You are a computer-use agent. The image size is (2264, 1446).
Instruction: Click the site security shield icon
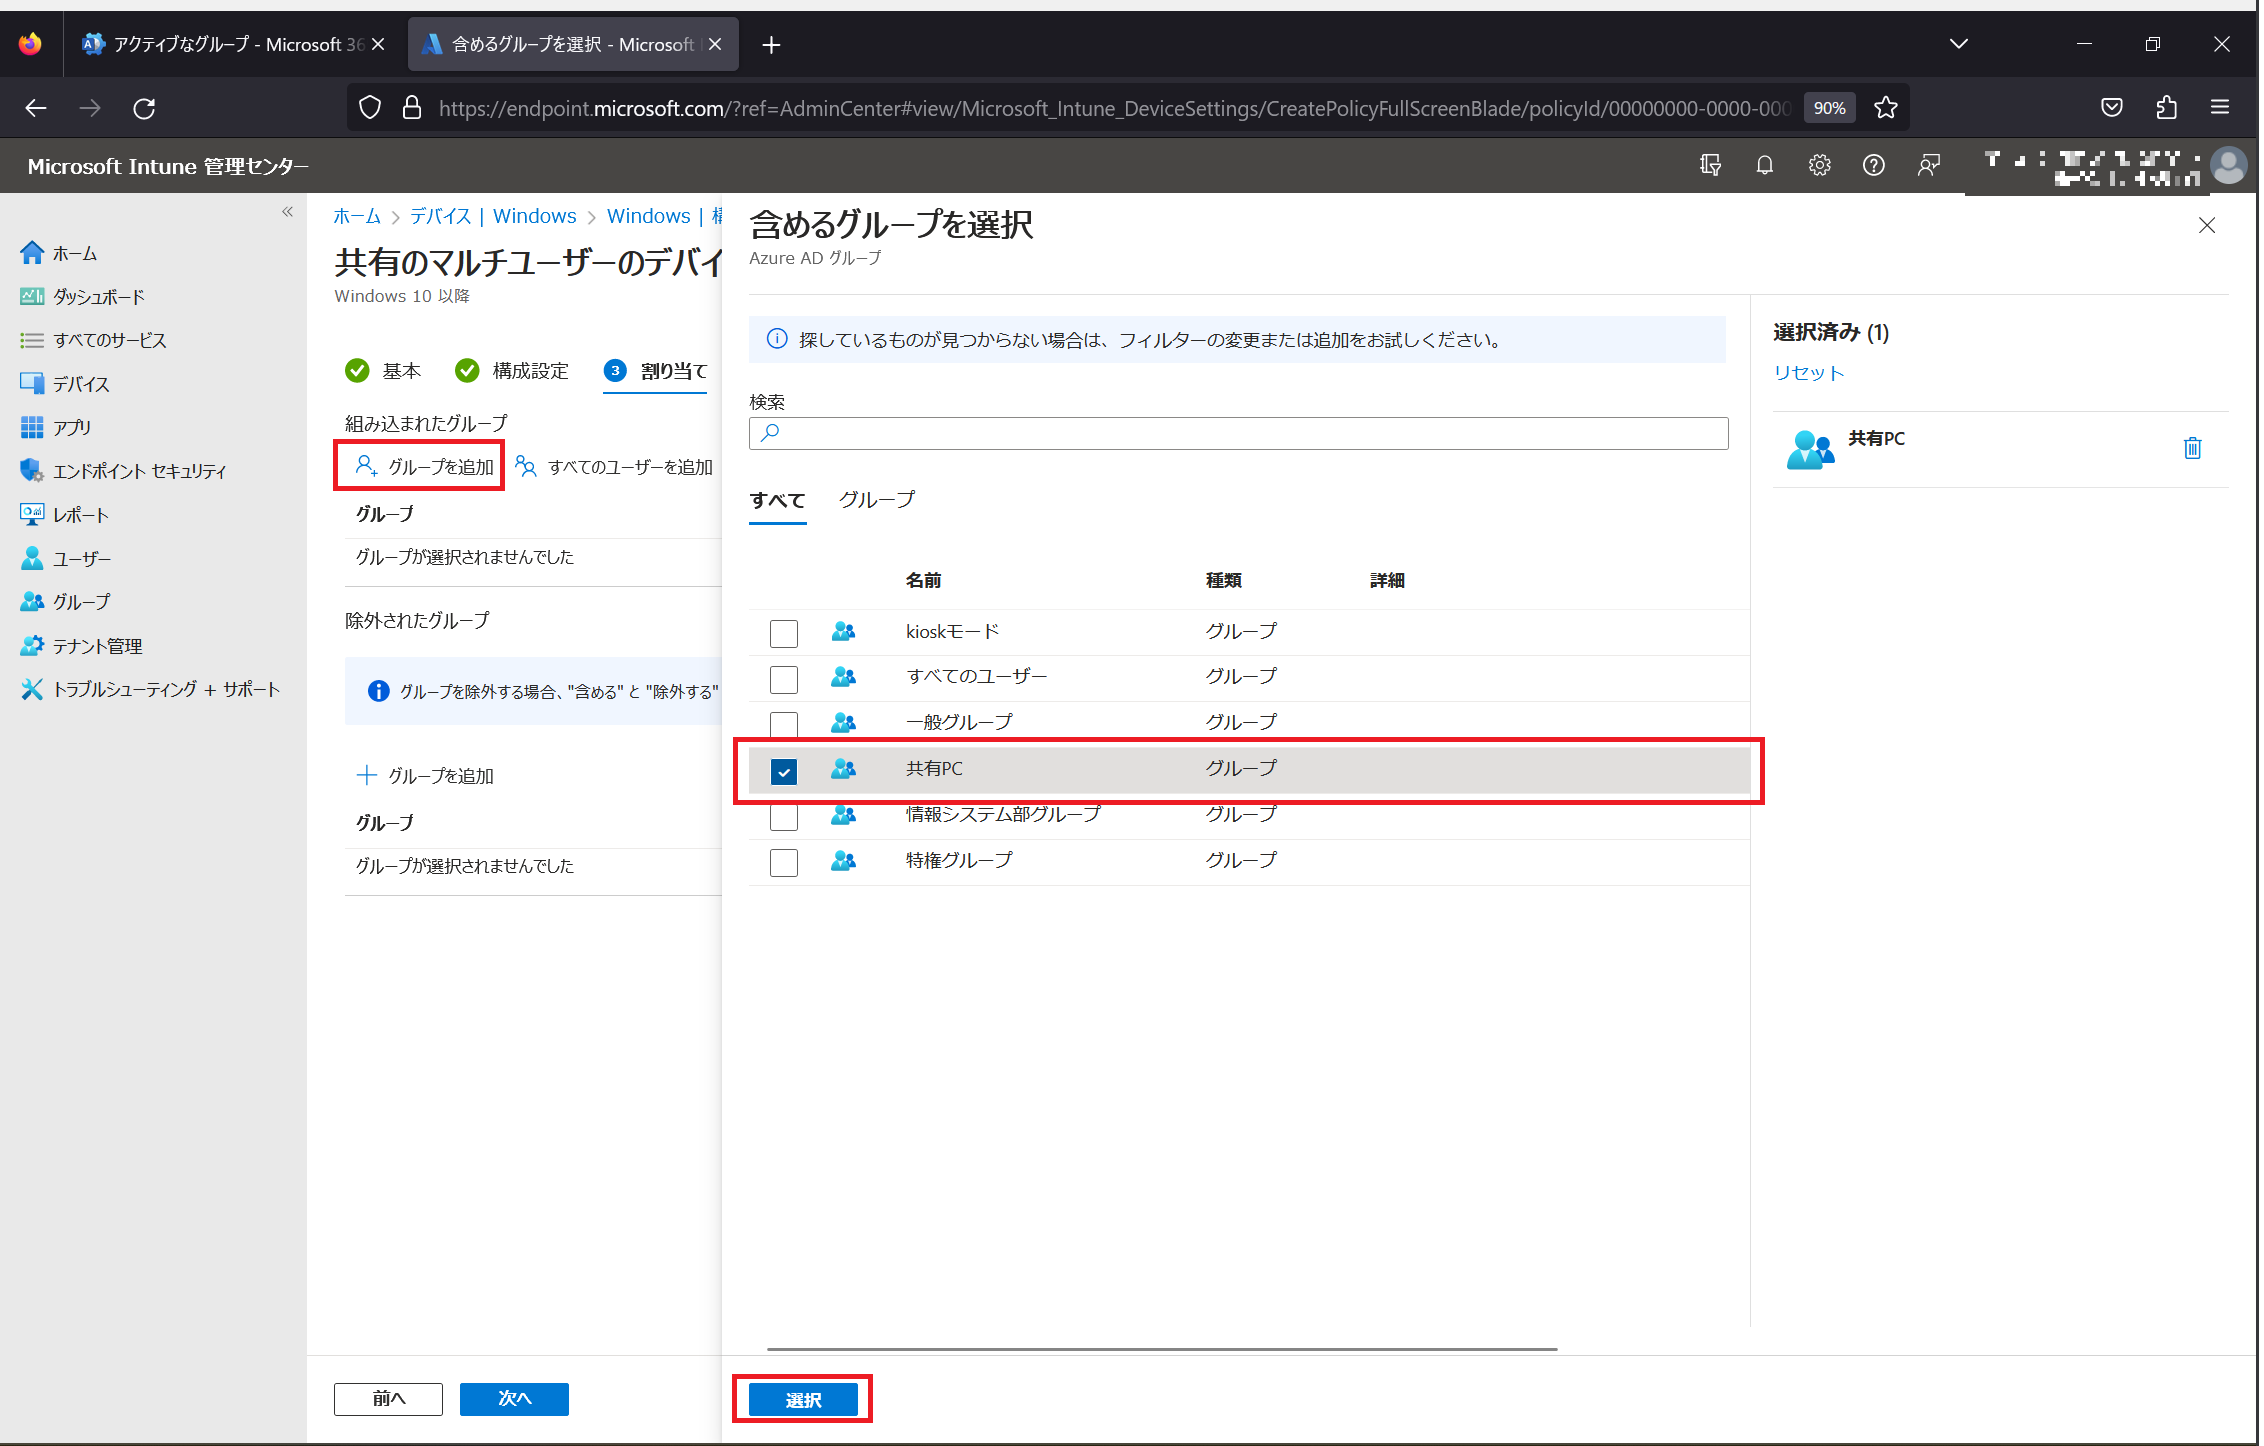click(x=370, y=108)
